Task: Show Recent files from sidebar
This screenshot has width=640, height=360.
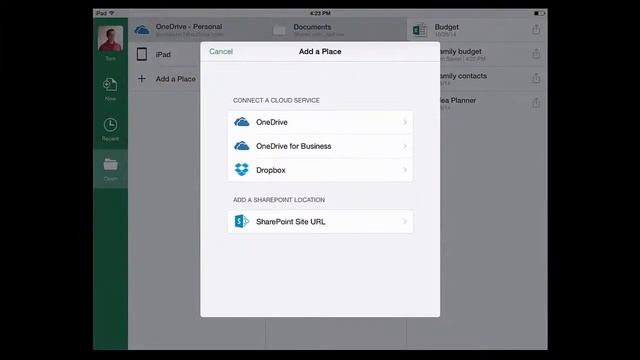Action: [110, 129]
